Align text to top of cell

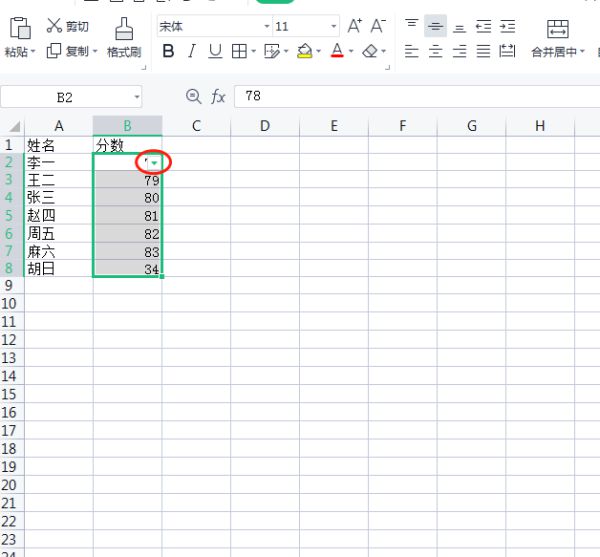click(x=412, y=24)
